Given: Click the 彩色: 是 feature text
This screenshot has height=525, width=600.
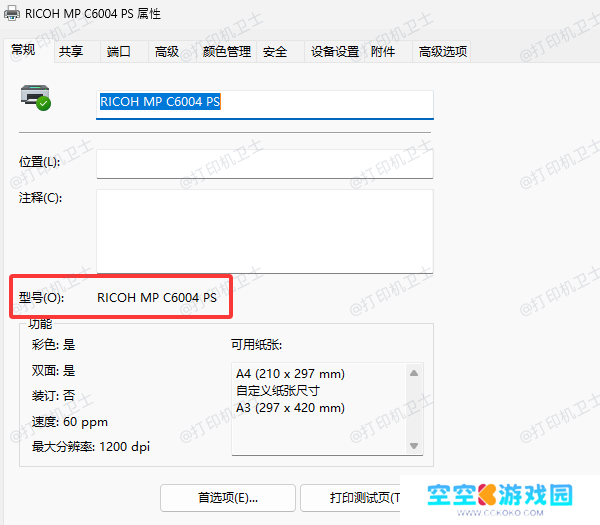Looking at the screenshot, I should click(x=53, y=345).
